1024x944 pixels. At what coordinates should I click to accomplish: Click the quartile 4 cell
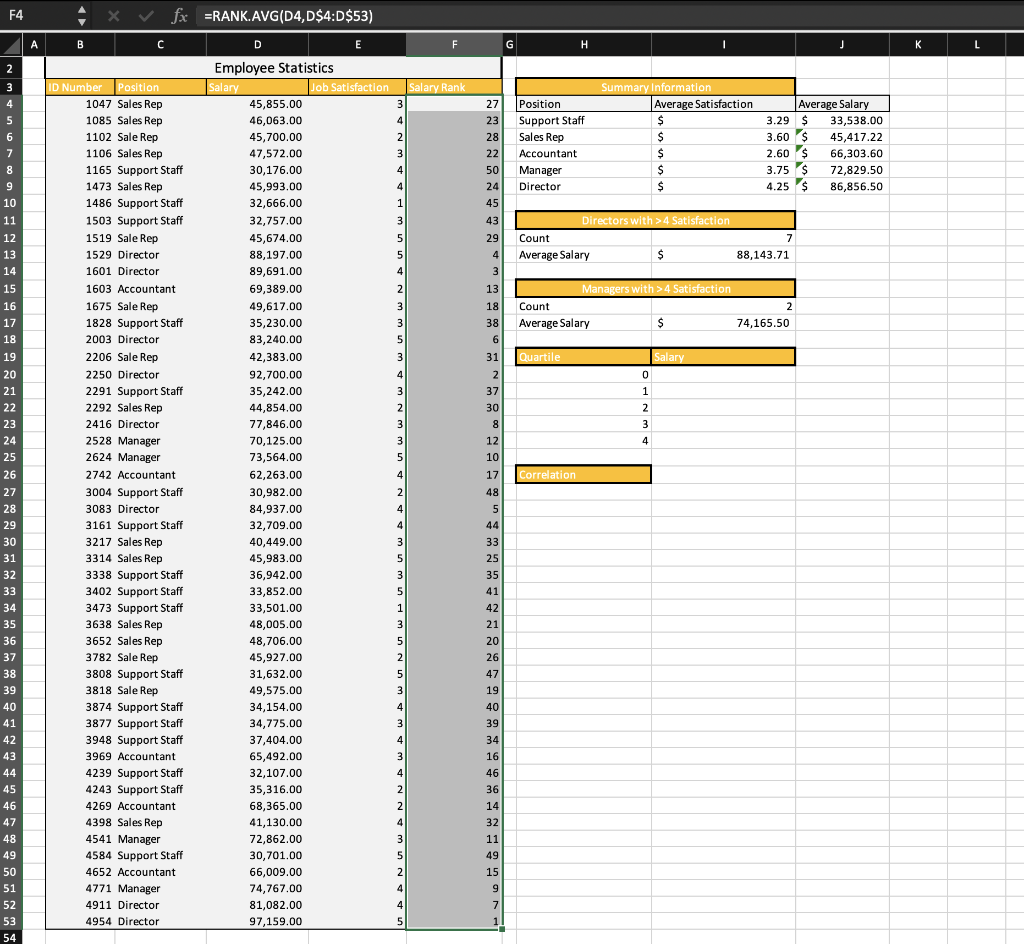click(x=584, y=441)
